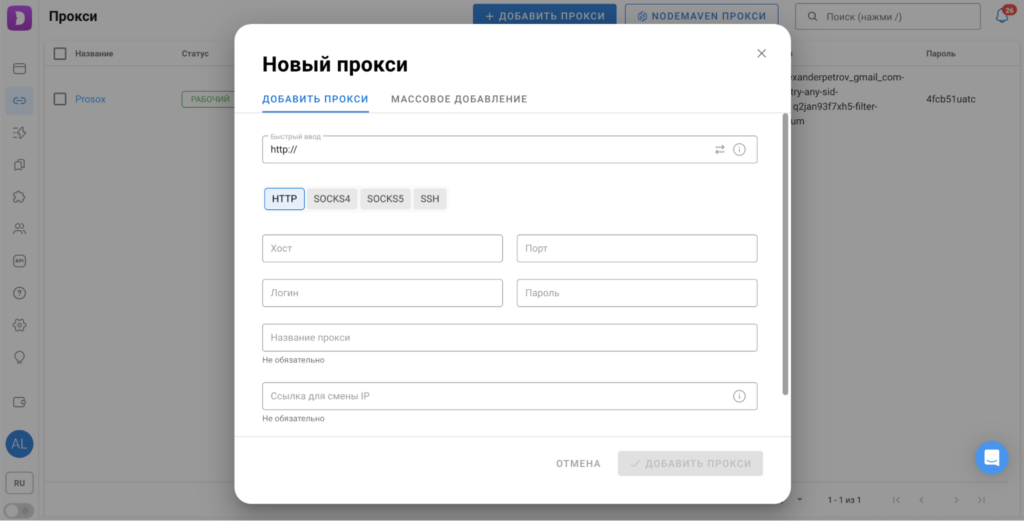Click the NodeMaven прокси button
Viewport: 1024px width, 521px height.
(x=701, y=16)
